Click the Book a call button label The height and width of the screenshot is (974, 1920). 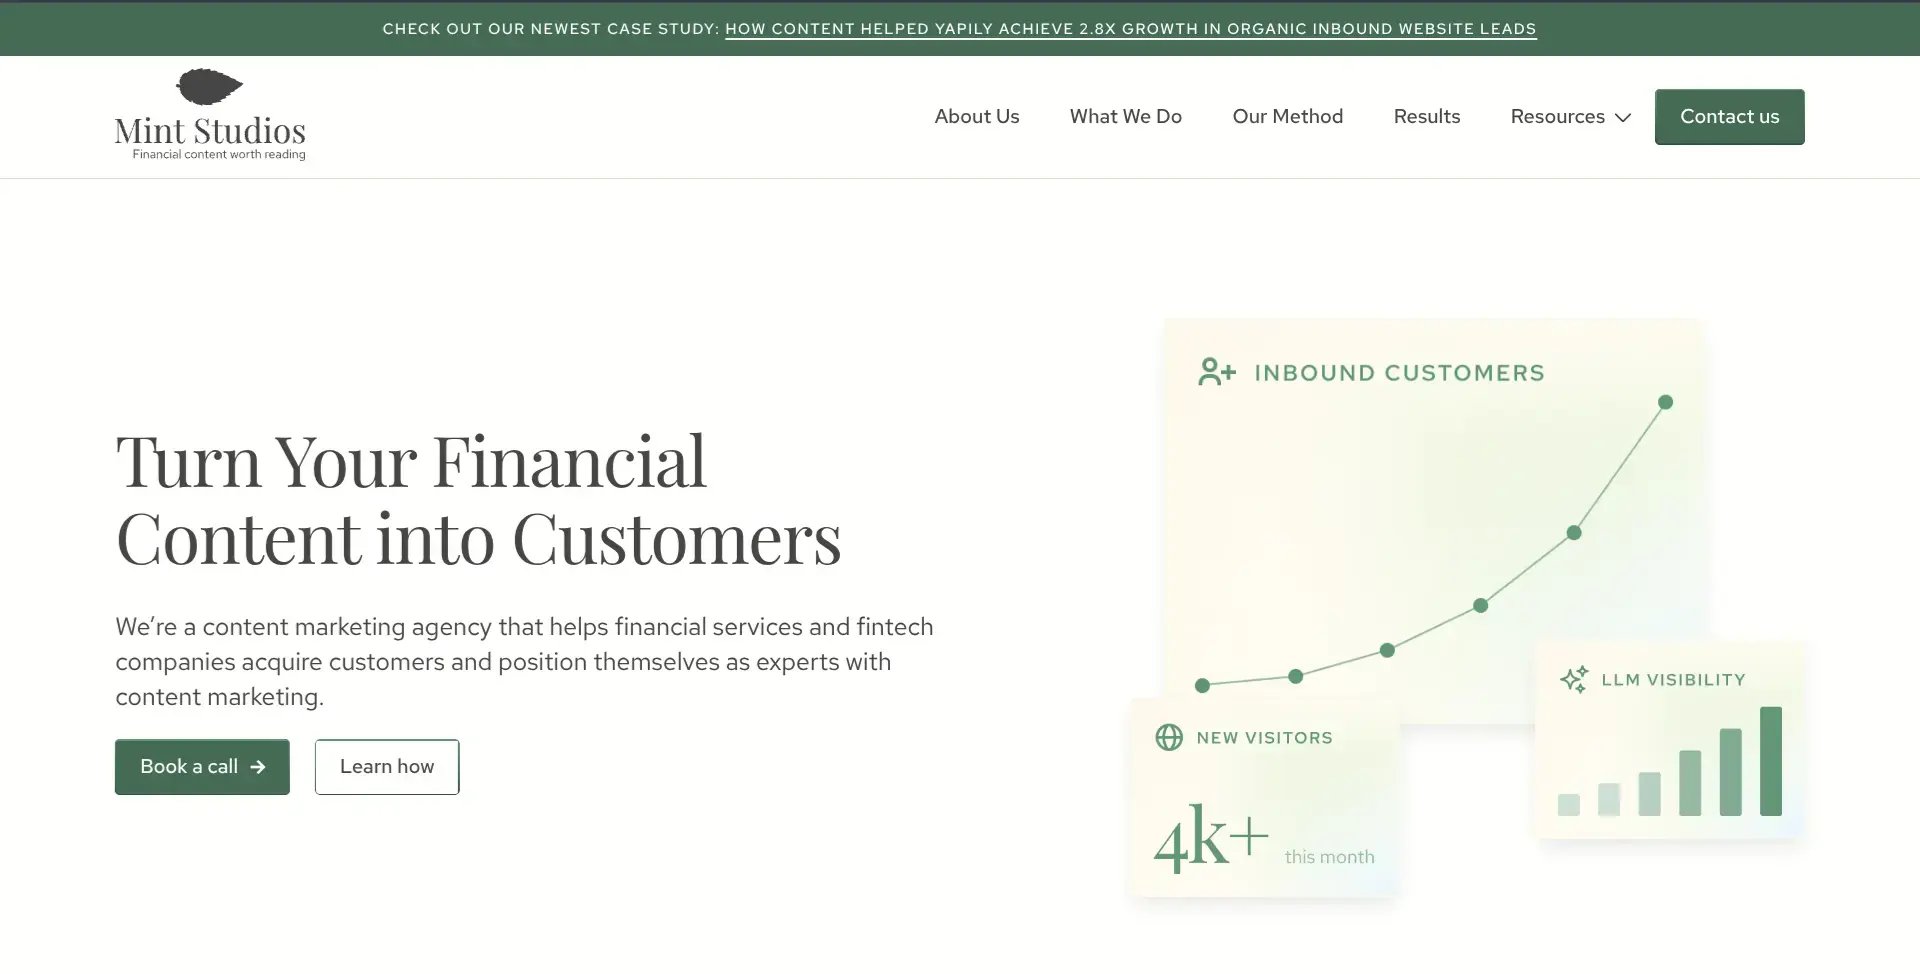click(x=189, y=767)
